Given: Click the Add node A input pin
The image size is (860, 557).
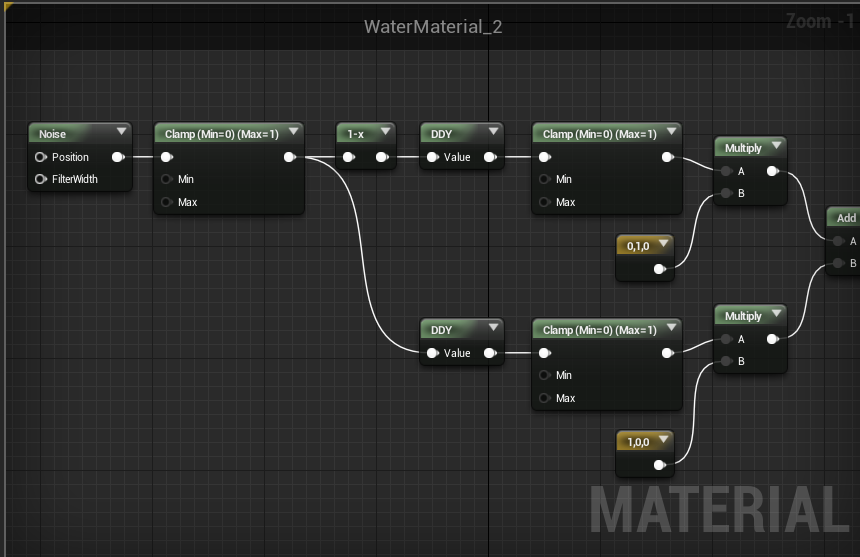Looking at the screenshot, I should coord(838,241).
